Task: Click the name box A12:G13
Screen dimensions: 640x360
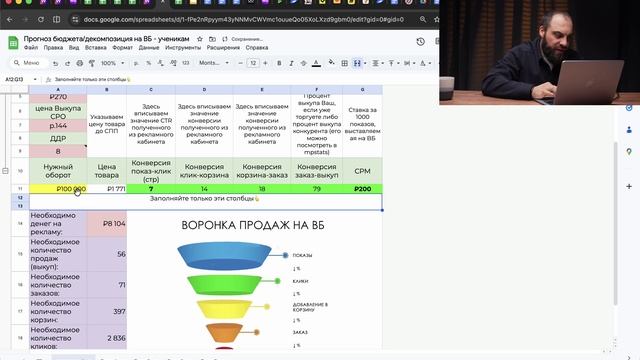Action: point(16,80)
